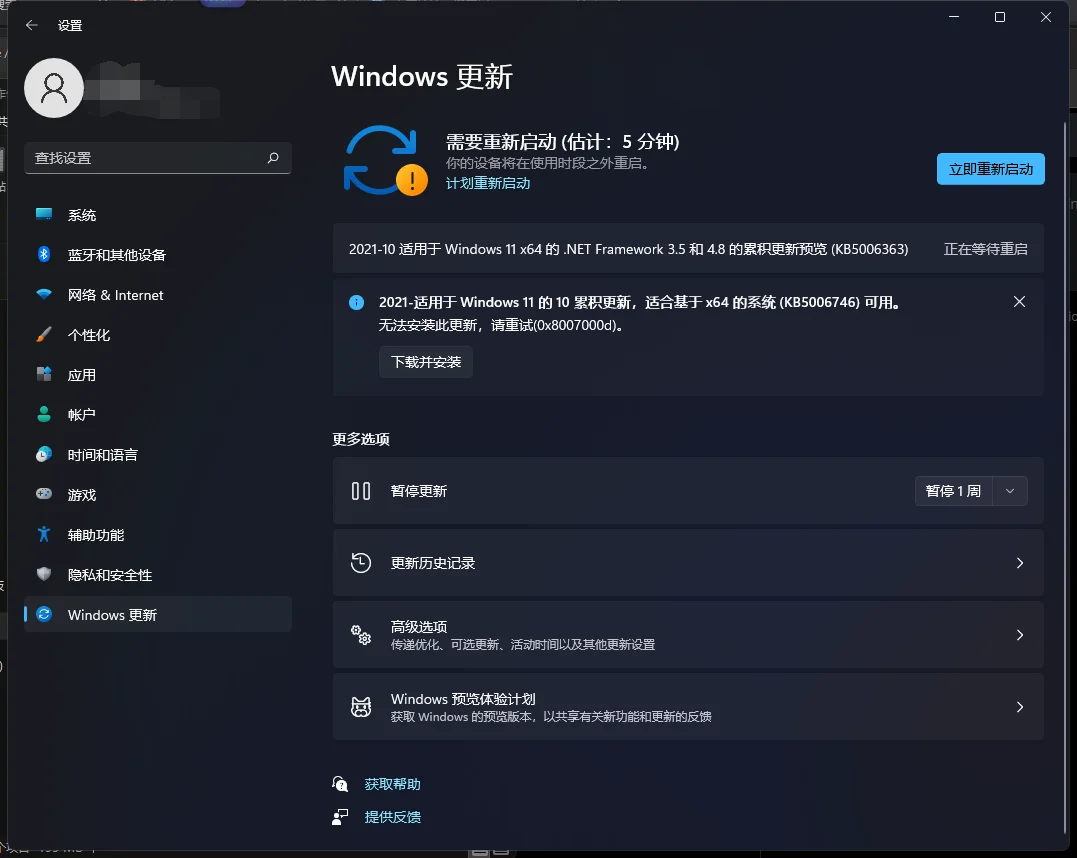Click 立即重新启动 button

click(990, 169)
